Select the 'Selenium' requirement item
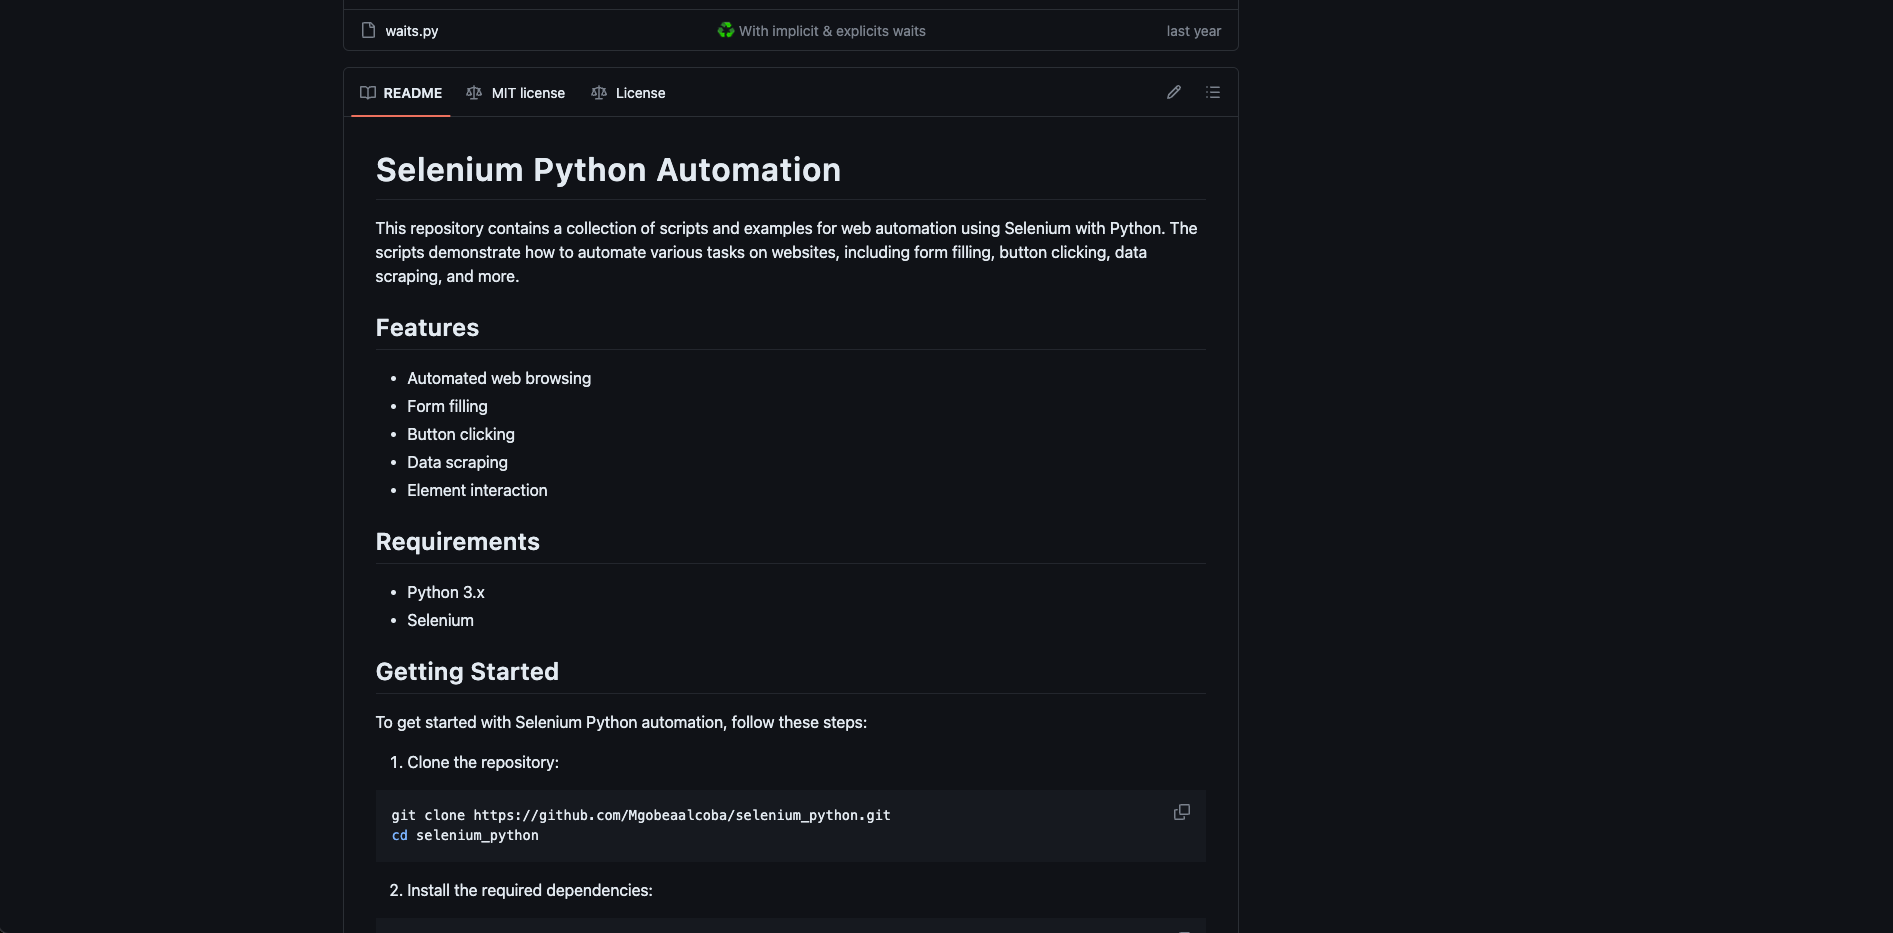 click(440, 620)
